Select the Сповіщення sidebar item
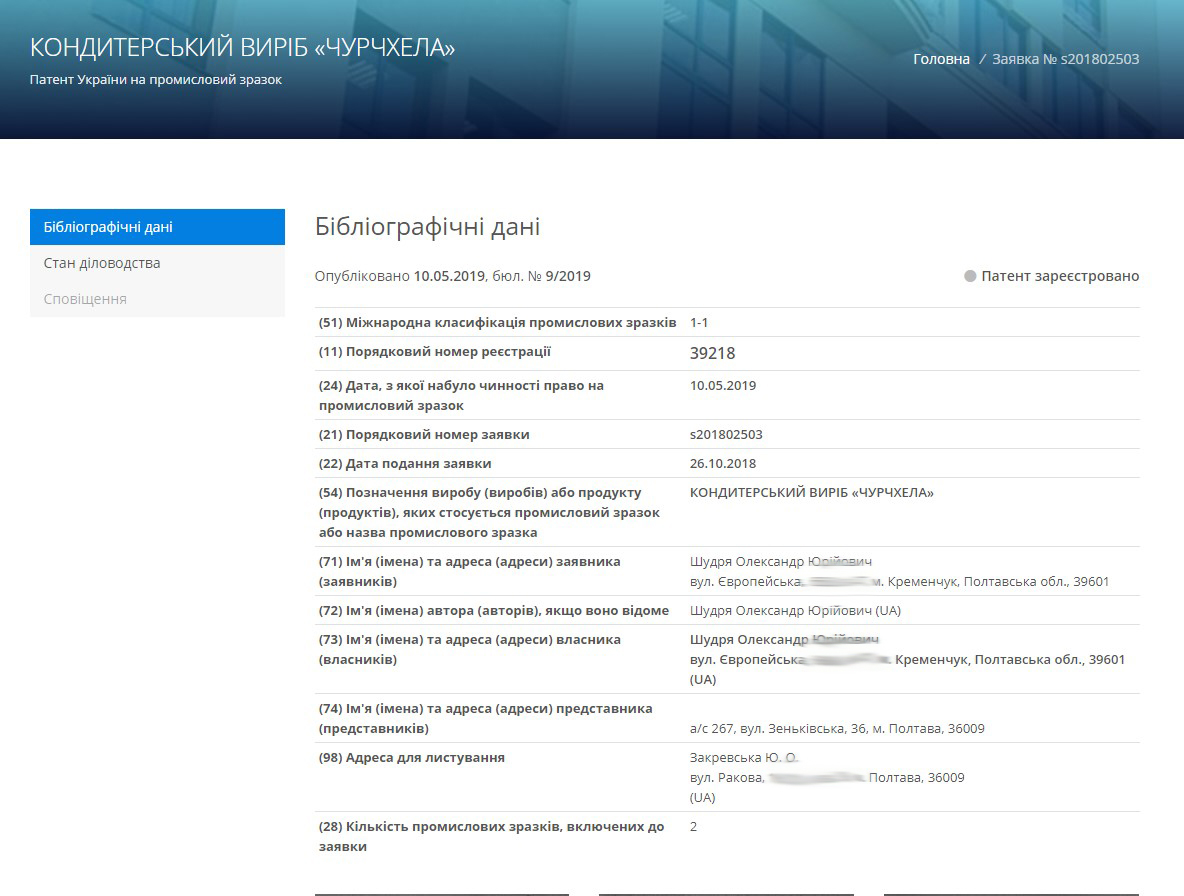1184x896 pixels. tap(85, 299)
